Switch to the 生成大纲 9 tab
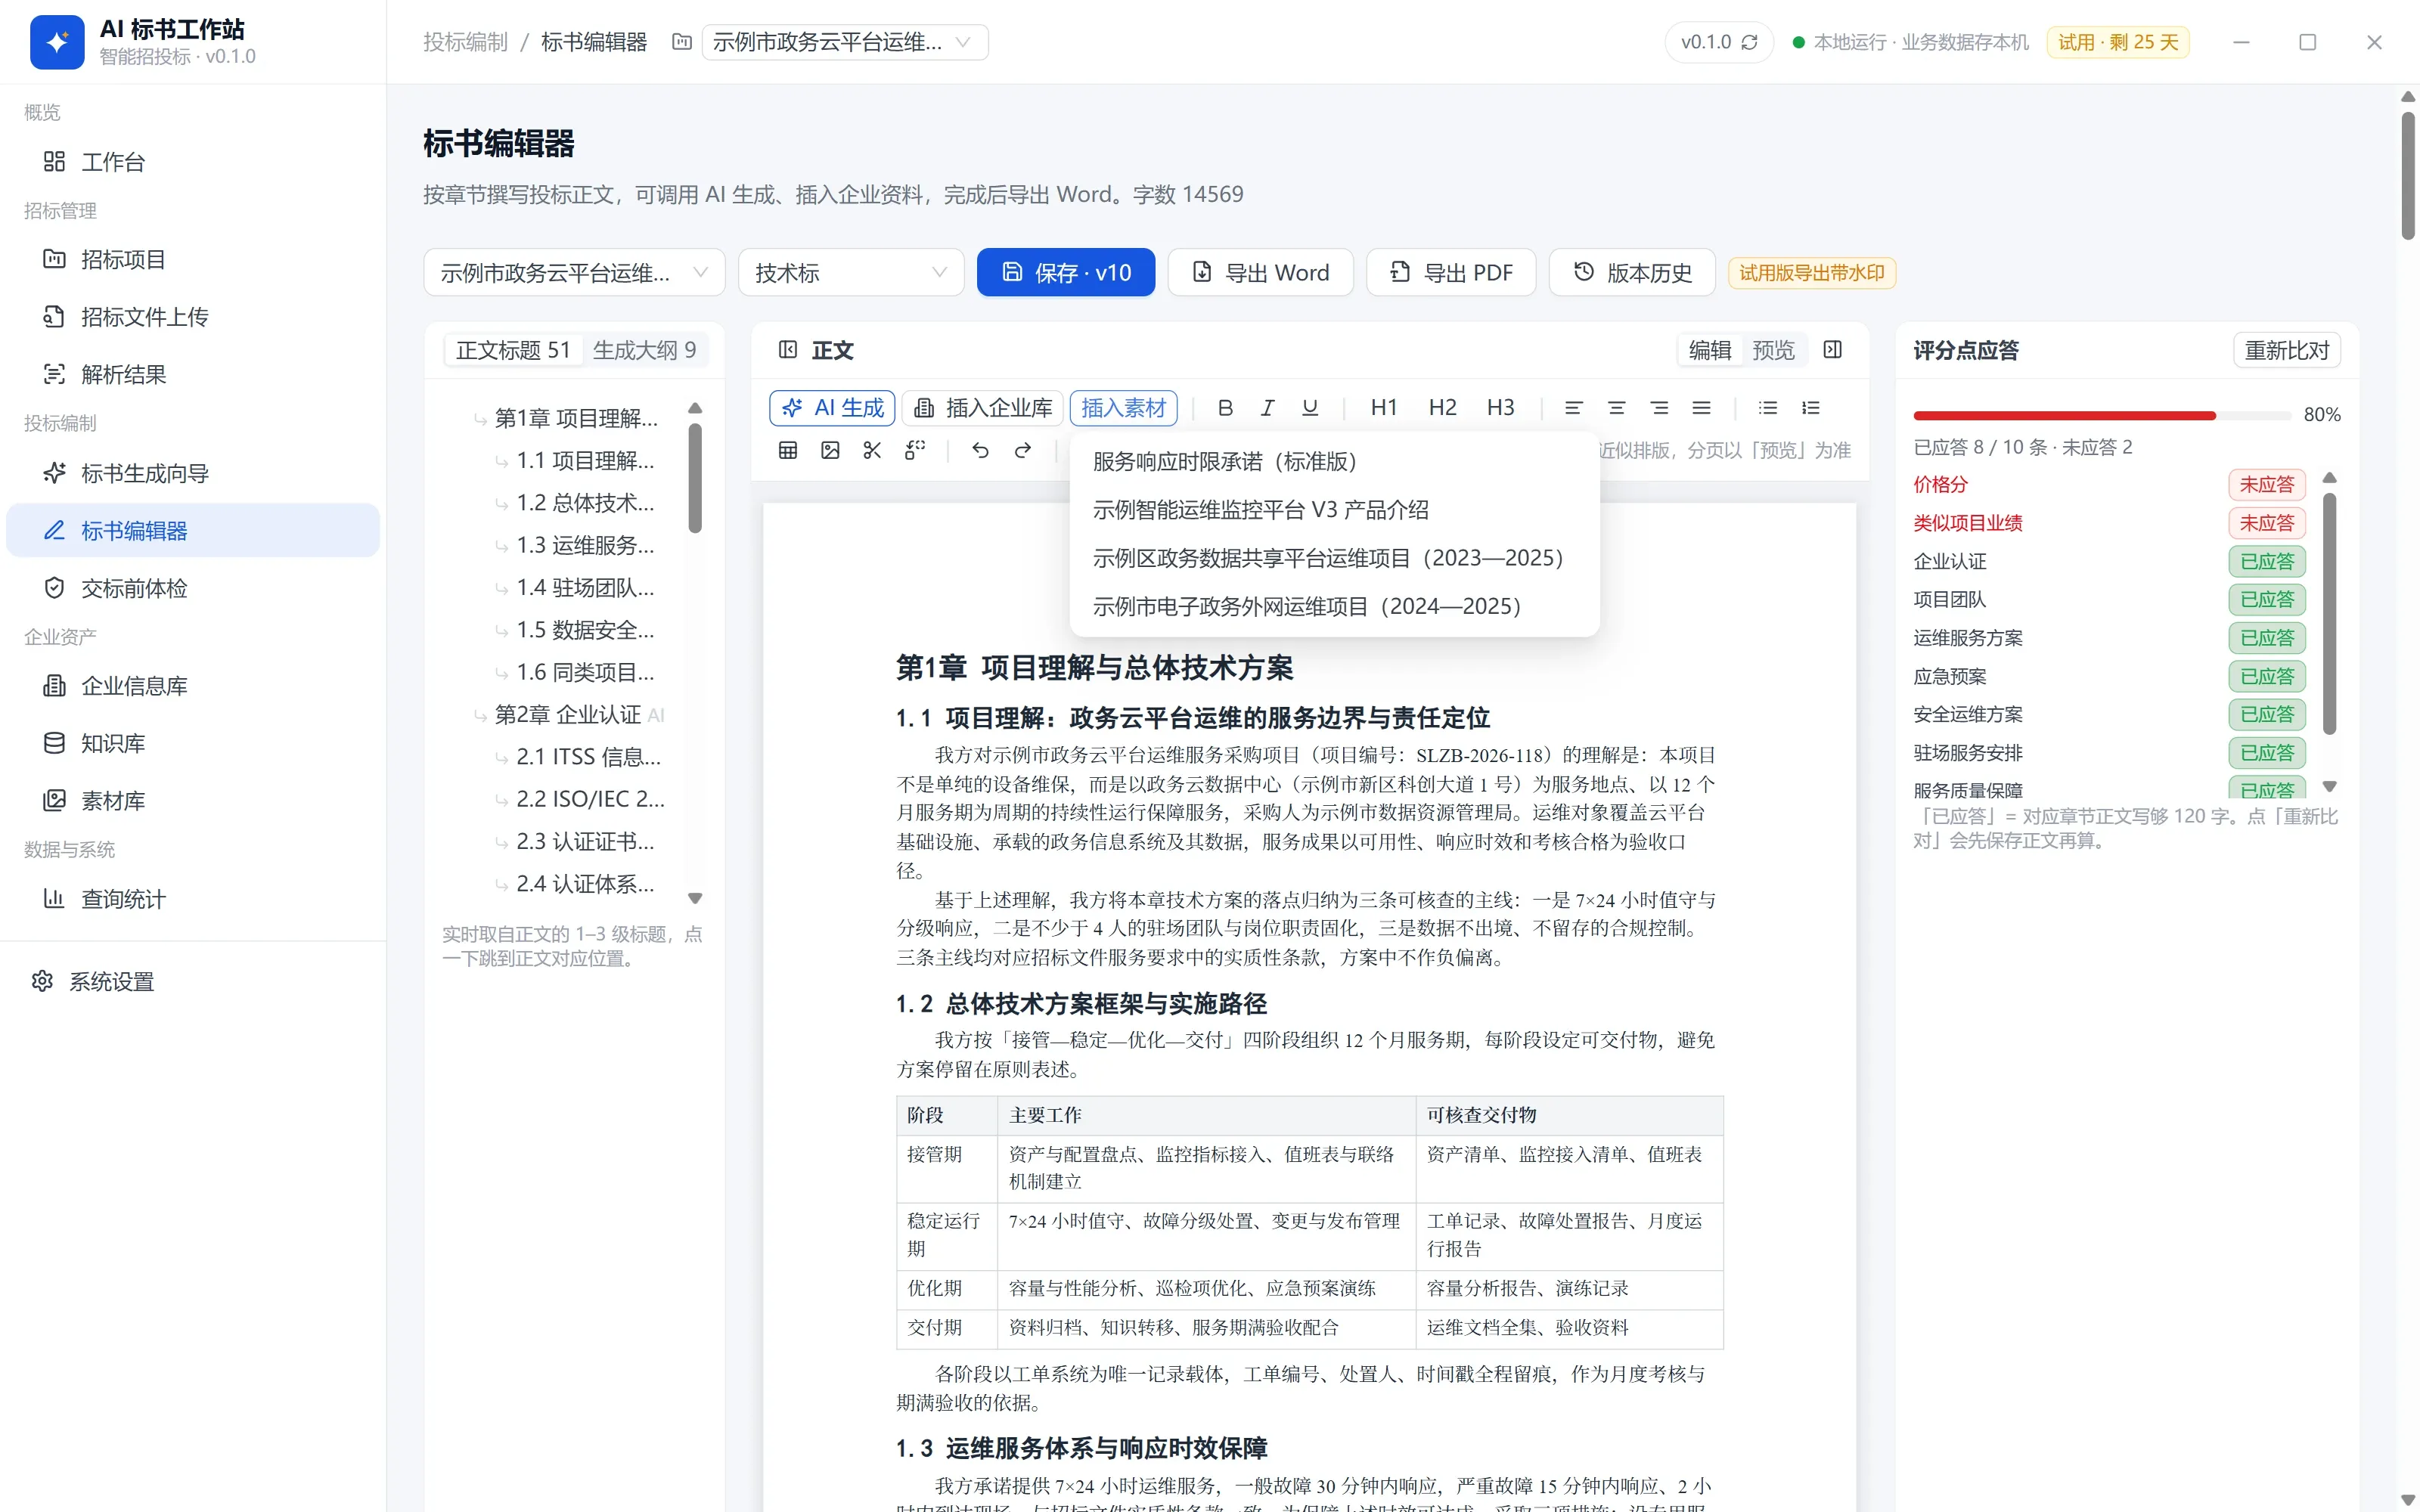The image size is (2420, 1512). click(x=644, y=350)
